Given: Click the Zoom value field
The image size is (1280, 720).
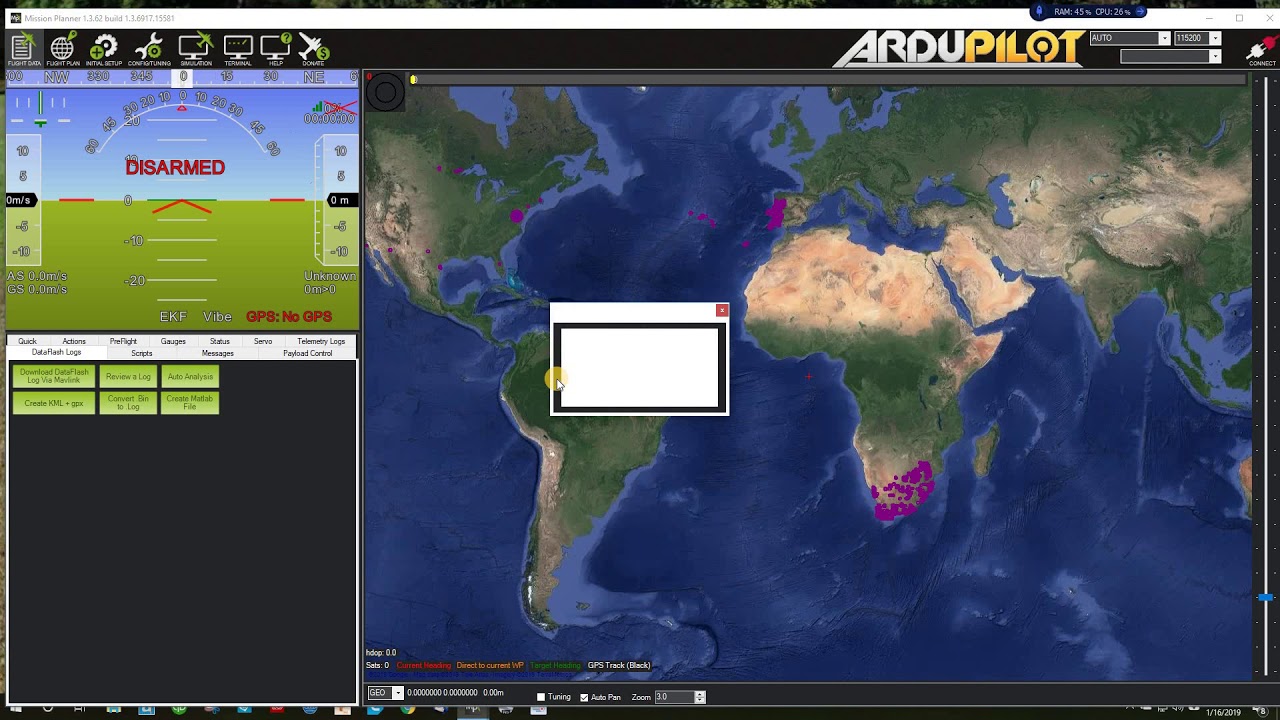Looking at the screenshot, I should (674, 697).
